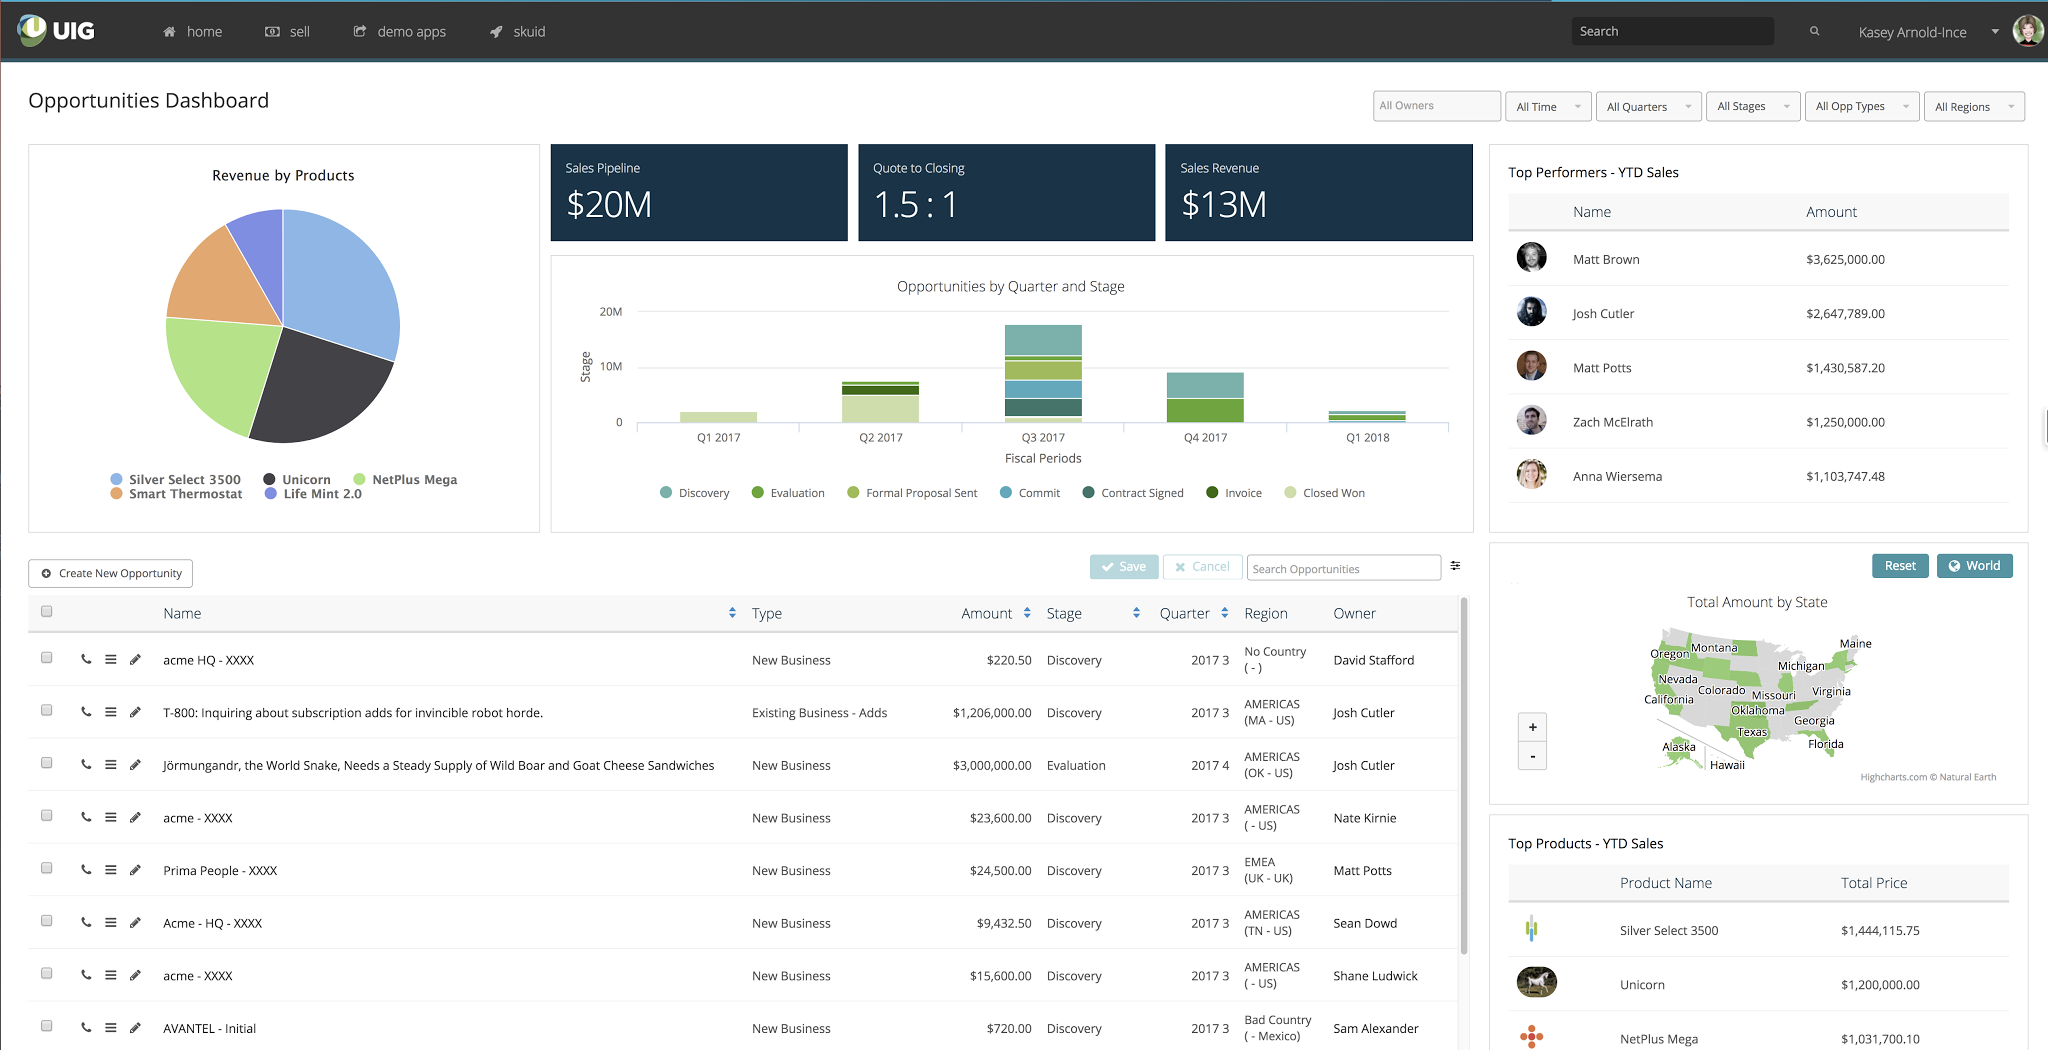
Task: Open the demo apps menu
Action: [x=400, y=32]
